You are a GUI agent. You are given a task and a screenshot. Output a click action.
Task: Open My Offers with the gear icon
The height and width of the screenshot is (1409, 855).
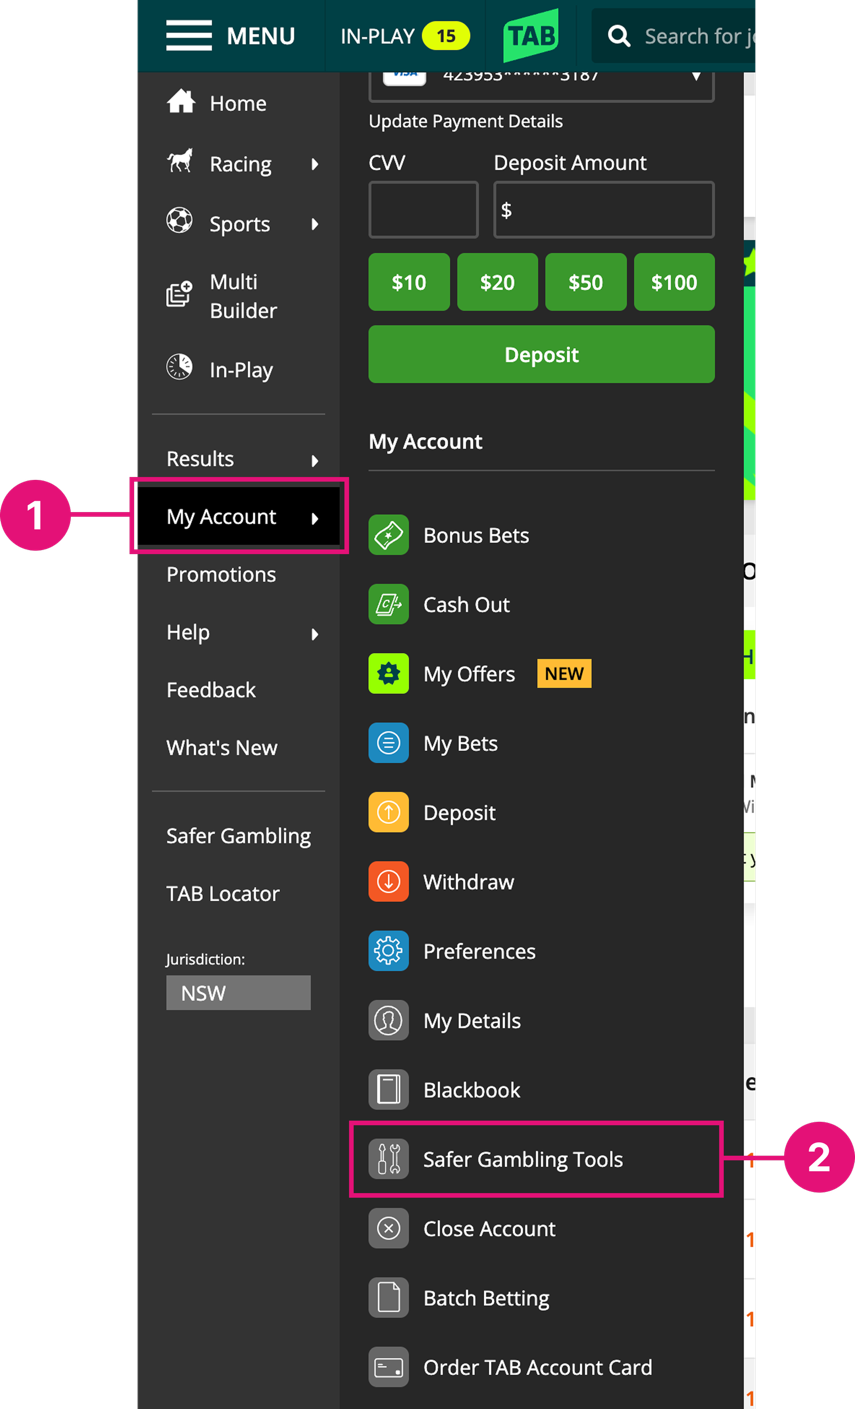coord(388,673)
